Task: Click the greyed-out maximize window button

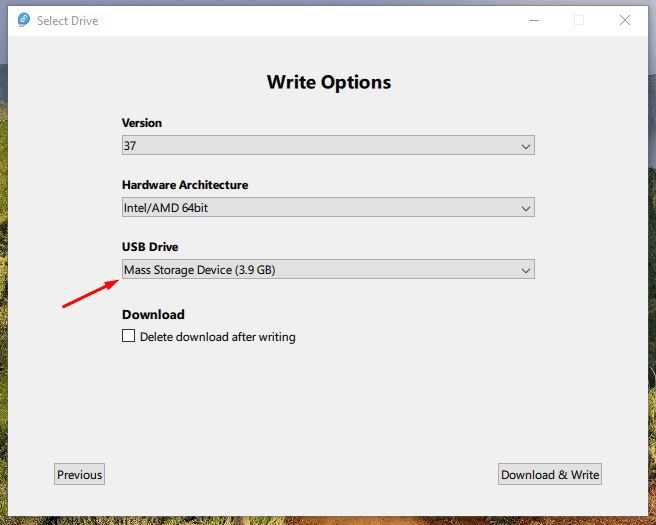Action: pyautogui.click(x=579, y=20)
